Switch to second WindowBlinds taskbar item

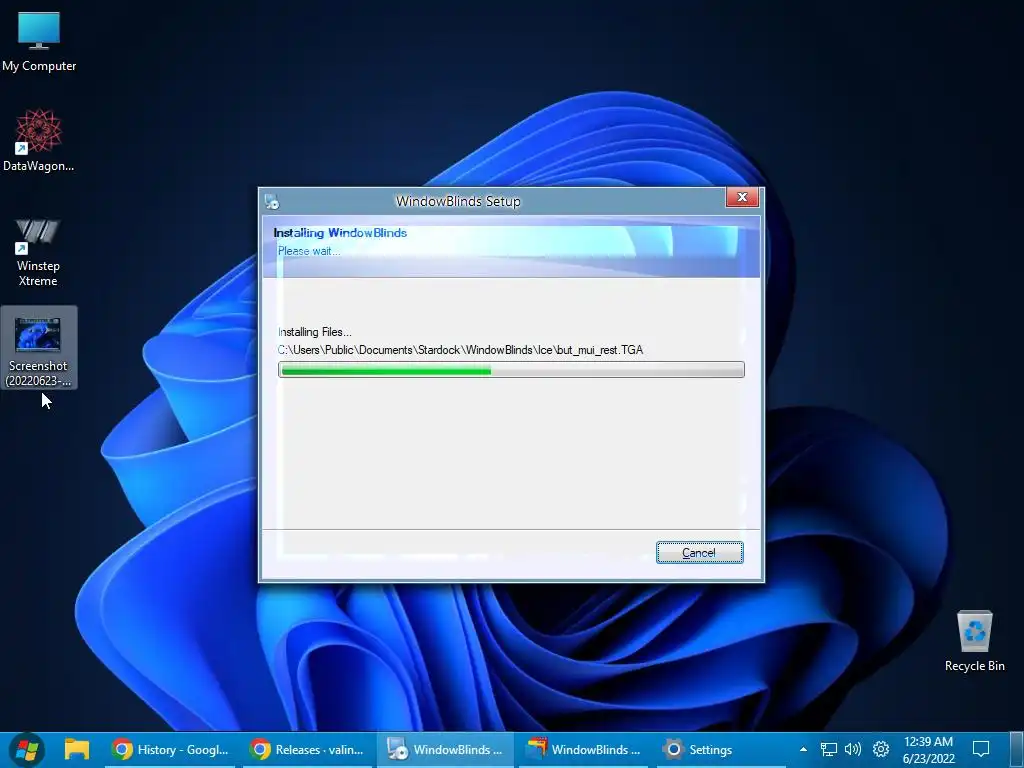(x=584, y=750)
